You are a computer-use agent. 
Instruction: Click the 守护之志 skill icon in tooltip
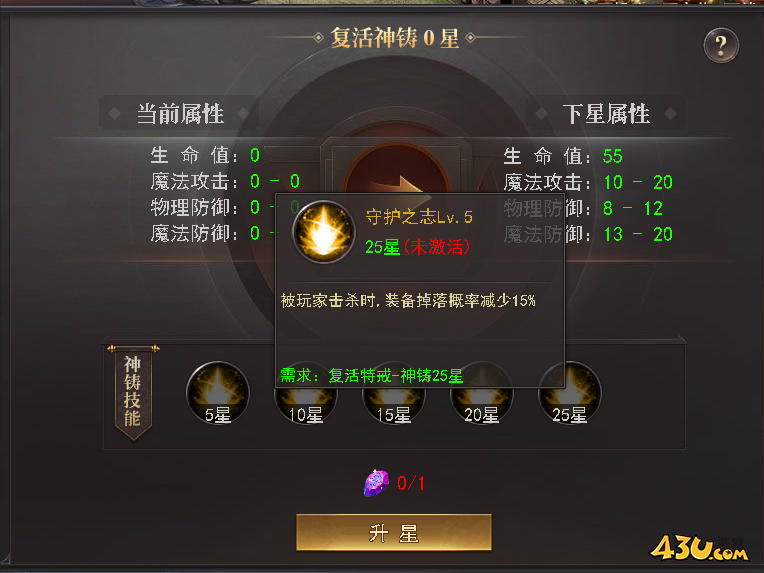click(324, 232)
